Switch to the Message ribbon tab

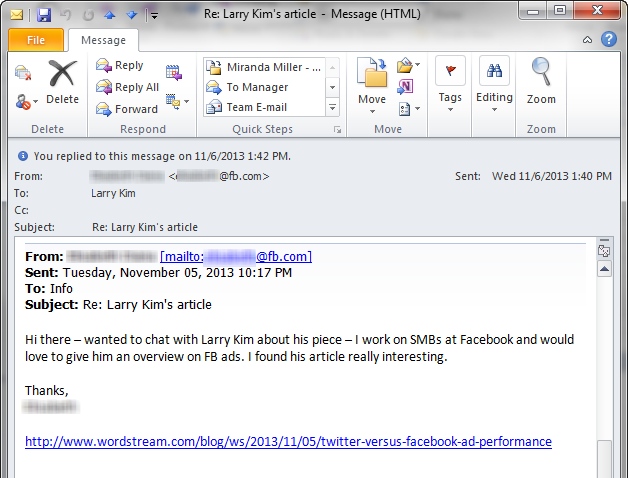(x=103, y=40)
